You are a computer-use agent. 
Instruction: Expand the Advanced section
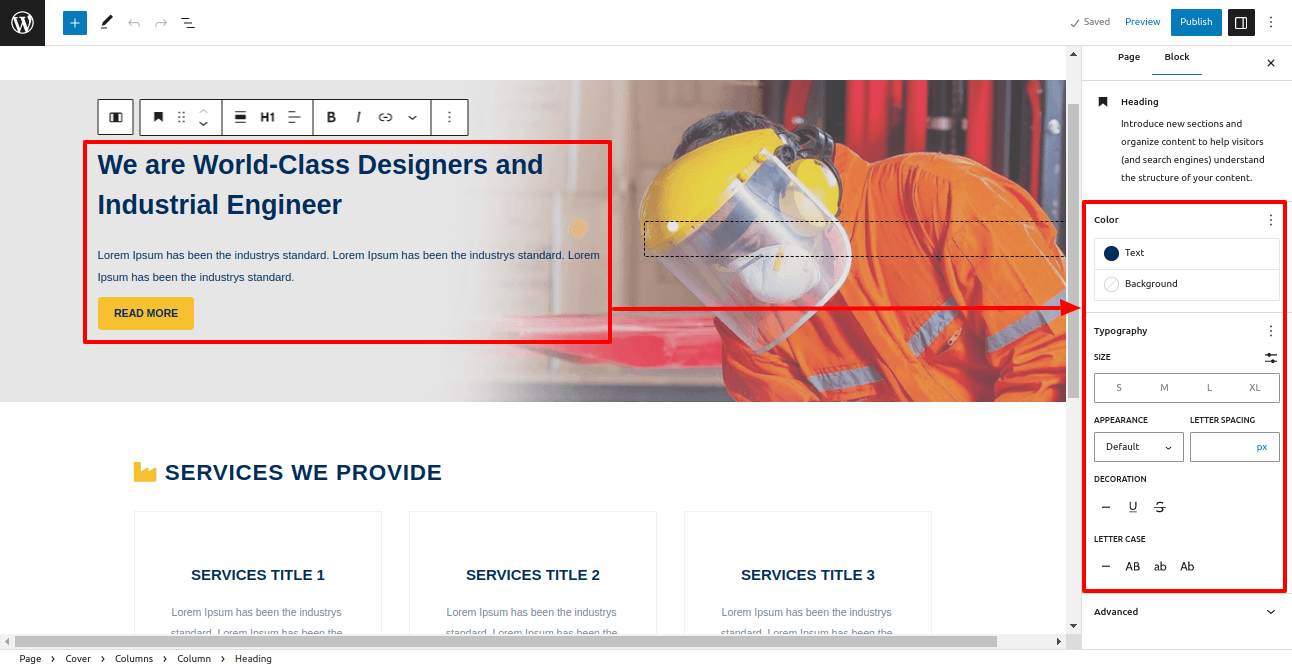tap(1186, 612)
